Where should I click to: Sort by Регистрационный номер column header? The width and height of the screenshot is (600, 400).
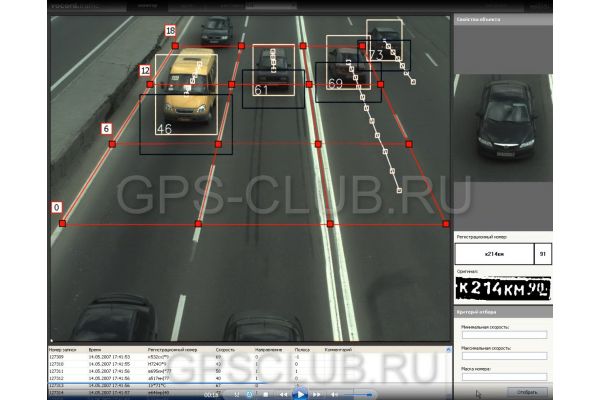(x=172, y=349)
